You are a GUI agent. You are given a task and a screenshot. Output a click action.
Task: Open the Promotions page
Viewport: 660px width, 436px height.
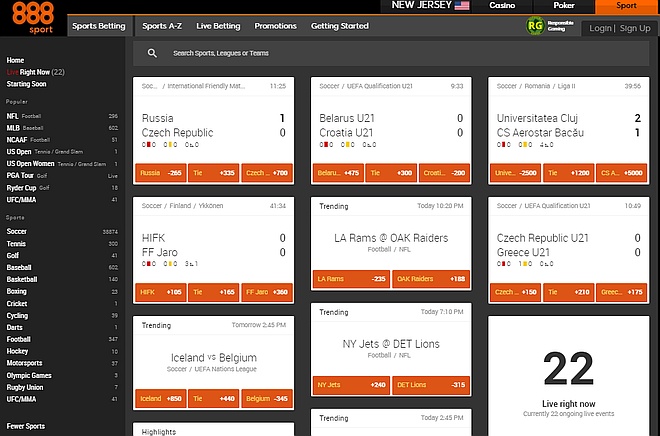[275, 26]
